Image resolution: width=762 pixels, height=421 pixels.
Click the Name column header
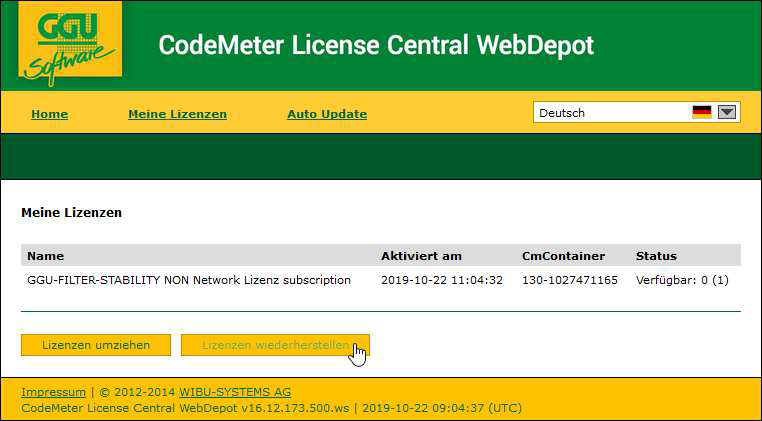[45, 256]
